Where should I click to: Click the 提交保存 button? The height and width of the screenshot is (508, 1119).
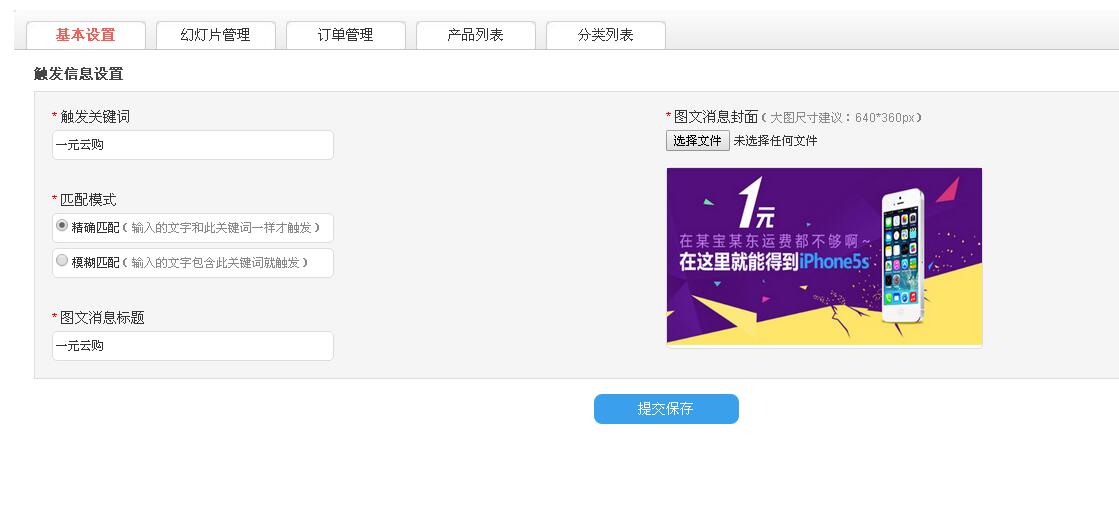pyautogui.click(x=666, y=409)
